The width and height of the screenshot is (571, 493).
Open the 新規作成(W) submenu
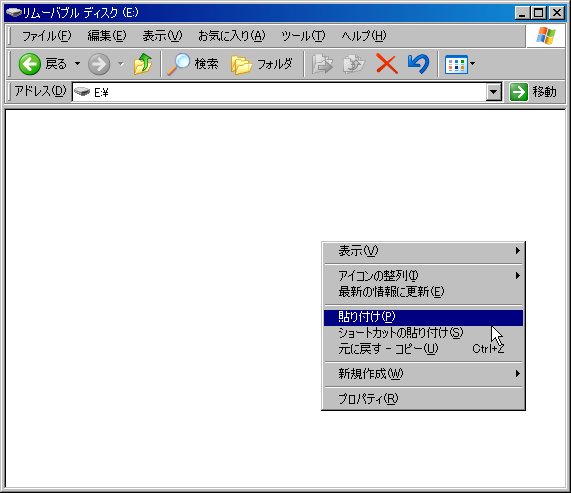click(423, 374)
